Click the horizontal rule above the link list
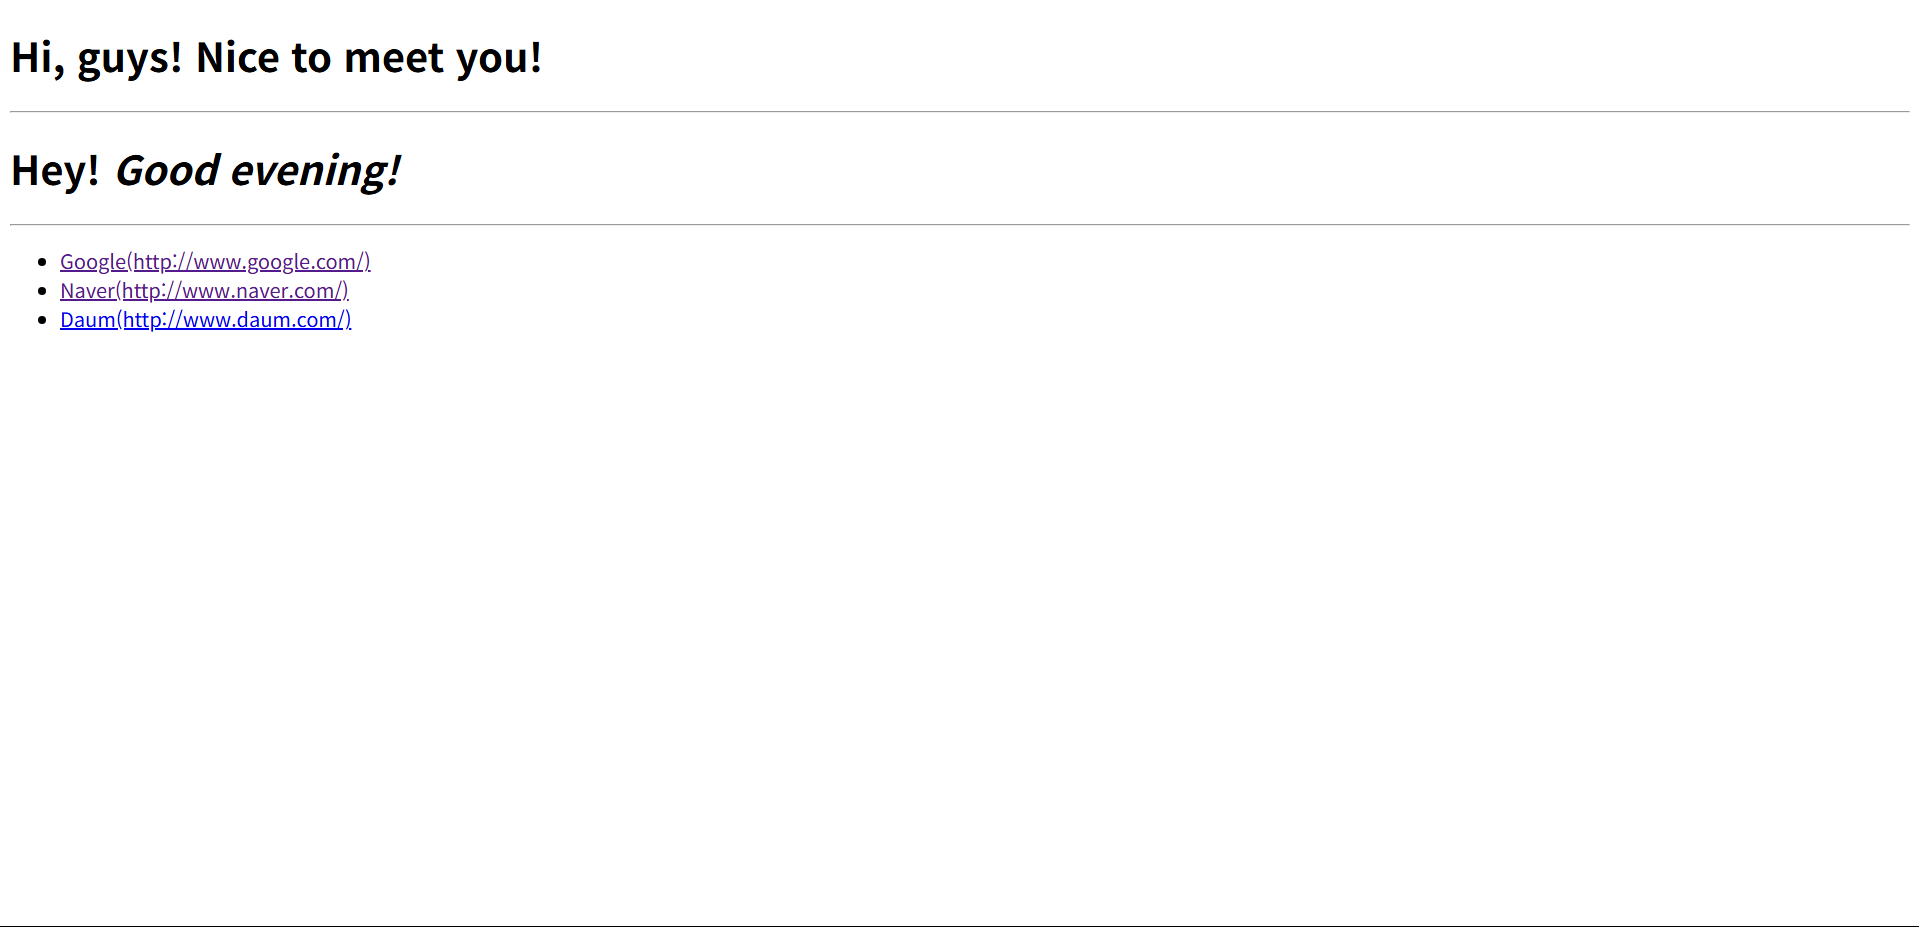 (959, 225)
